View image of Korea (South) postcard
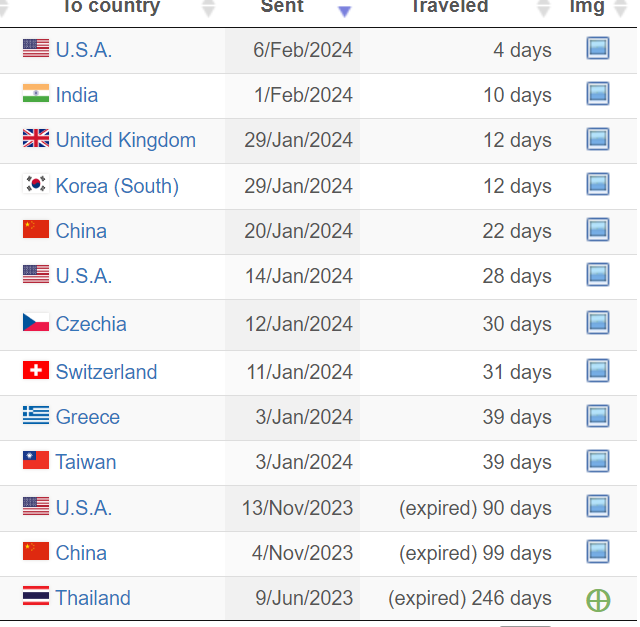Screen dimensions: 640x627 click(598, 184)
